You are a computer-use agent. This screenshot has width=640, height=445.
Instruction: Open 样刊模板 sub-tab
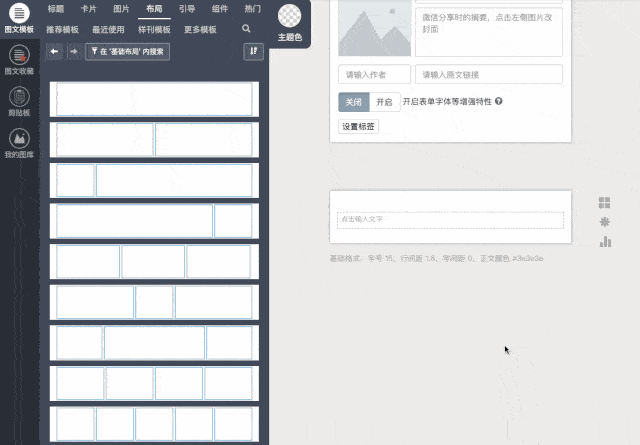[154, 29]
